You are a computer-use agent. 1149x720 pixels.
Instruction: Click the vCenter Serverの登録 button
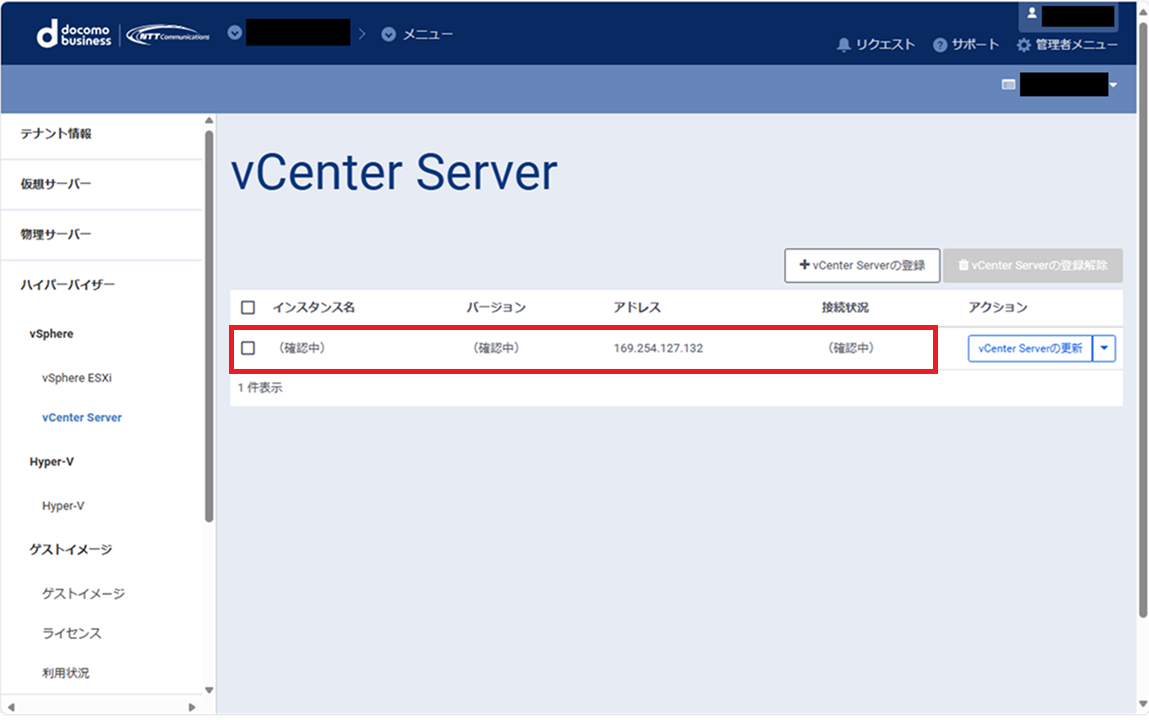861,266
